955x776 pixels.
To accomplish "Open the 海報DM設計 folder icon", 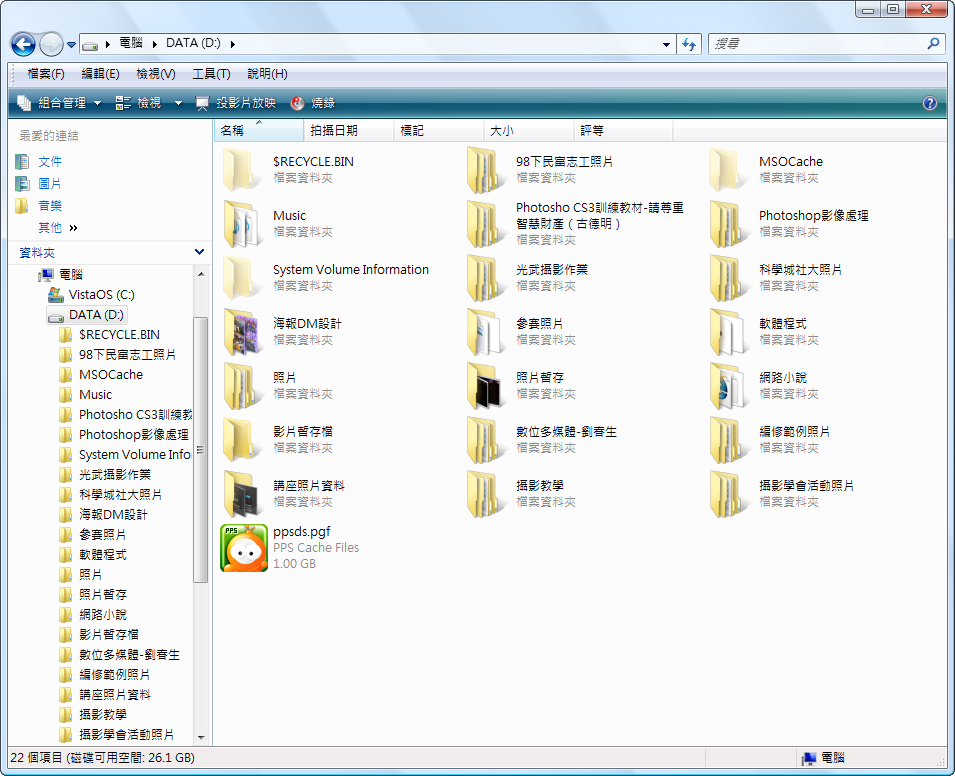I will coord(244,332).
